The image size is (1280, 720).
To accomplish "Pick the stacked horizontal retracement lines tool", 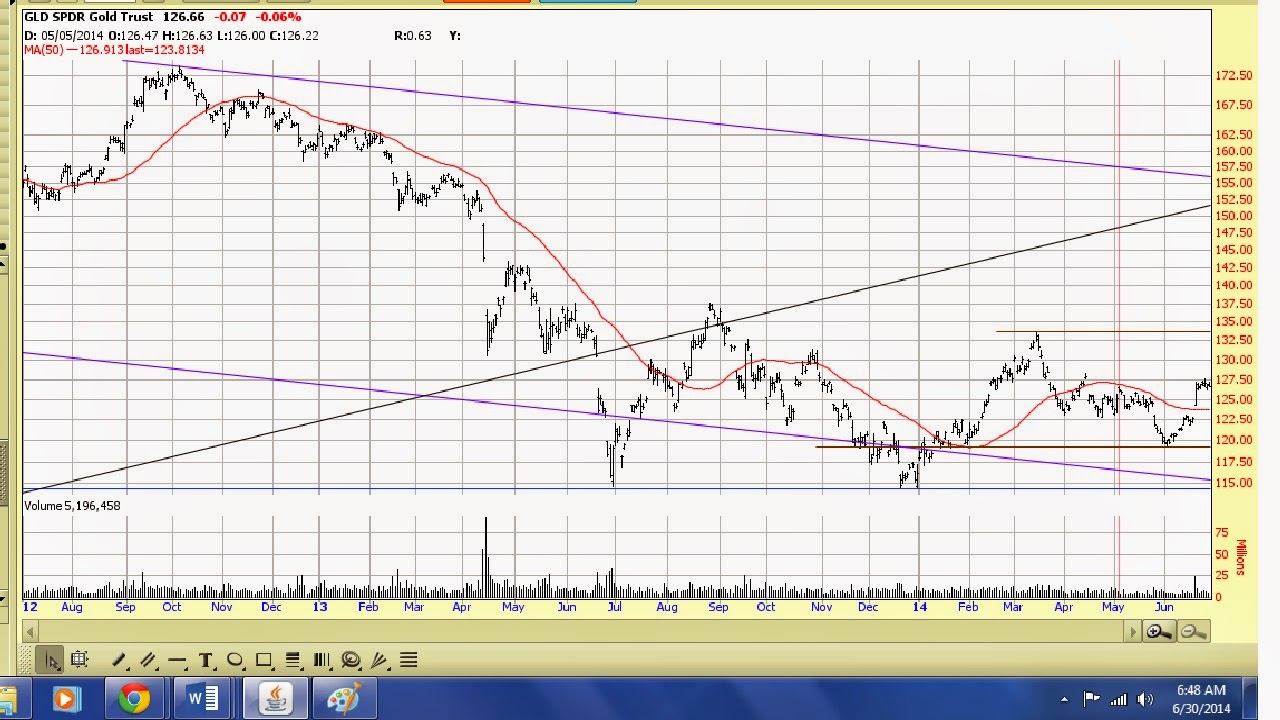I will 293,660.
